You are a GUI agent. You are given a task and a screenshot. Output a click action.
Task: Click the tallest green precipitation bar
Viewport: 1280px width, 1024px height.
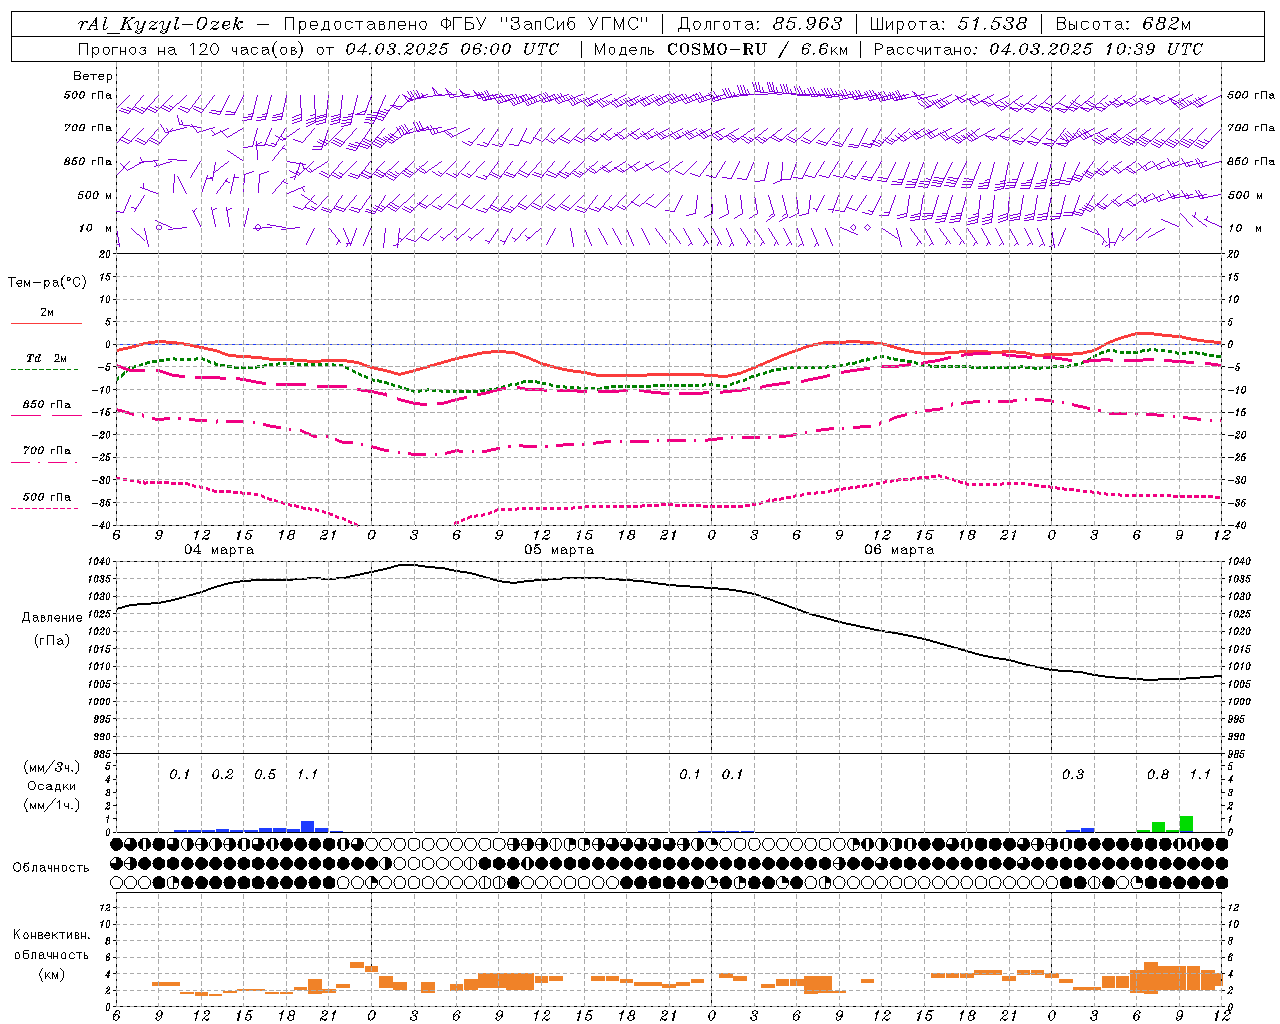click(1186, 825)
